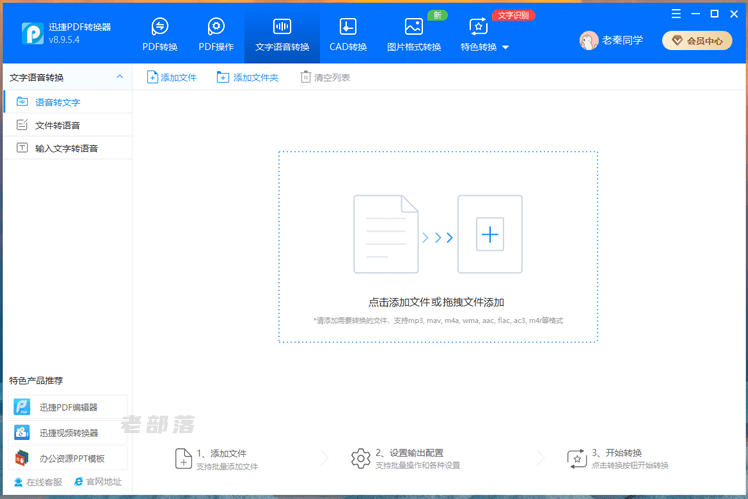Image resolution: width=748 pixels, height=499 pixels.
Task: Open 办公资源PPT模板 recommended product
Action: click(x=68, y=458)
